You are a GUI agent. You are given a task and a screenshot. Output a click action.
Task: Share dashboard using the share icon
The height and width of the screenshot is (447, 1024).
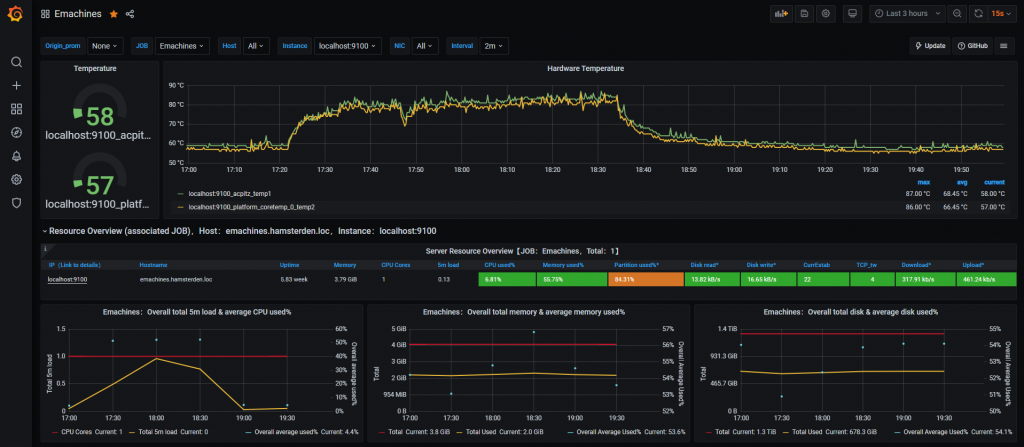pos(131,15)
